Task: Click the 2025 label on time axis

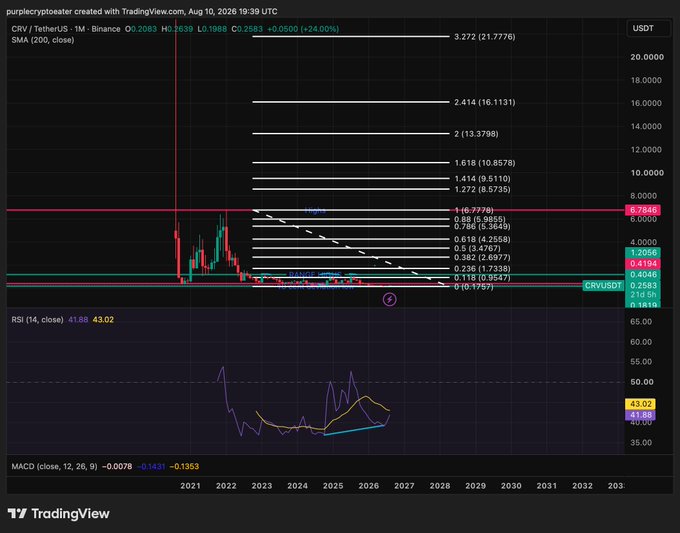Action: pyautogui.click(x=333, y=486)
